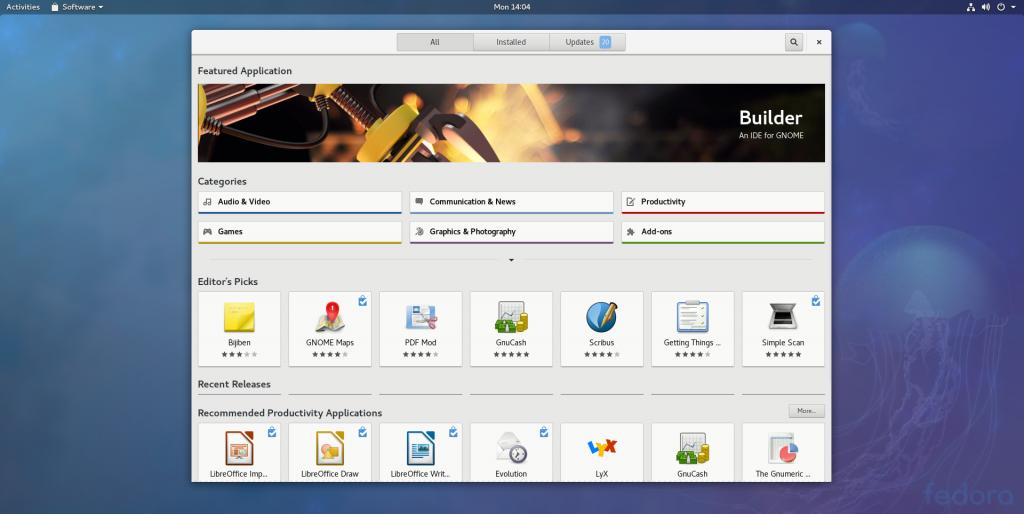Image resolution: width=1024 pixels, height=514 pixels.
Task: Click More button for productivity apps
Action: click(x=807, y=411)
